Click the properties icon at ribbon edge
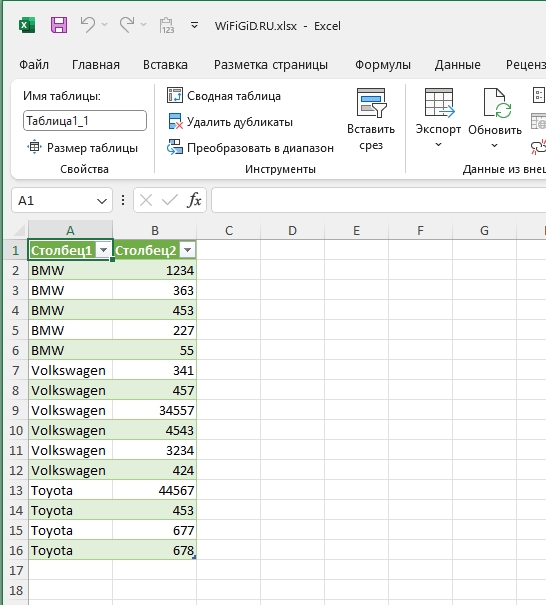This screenshot has width=546, height=605. point(539,95)
